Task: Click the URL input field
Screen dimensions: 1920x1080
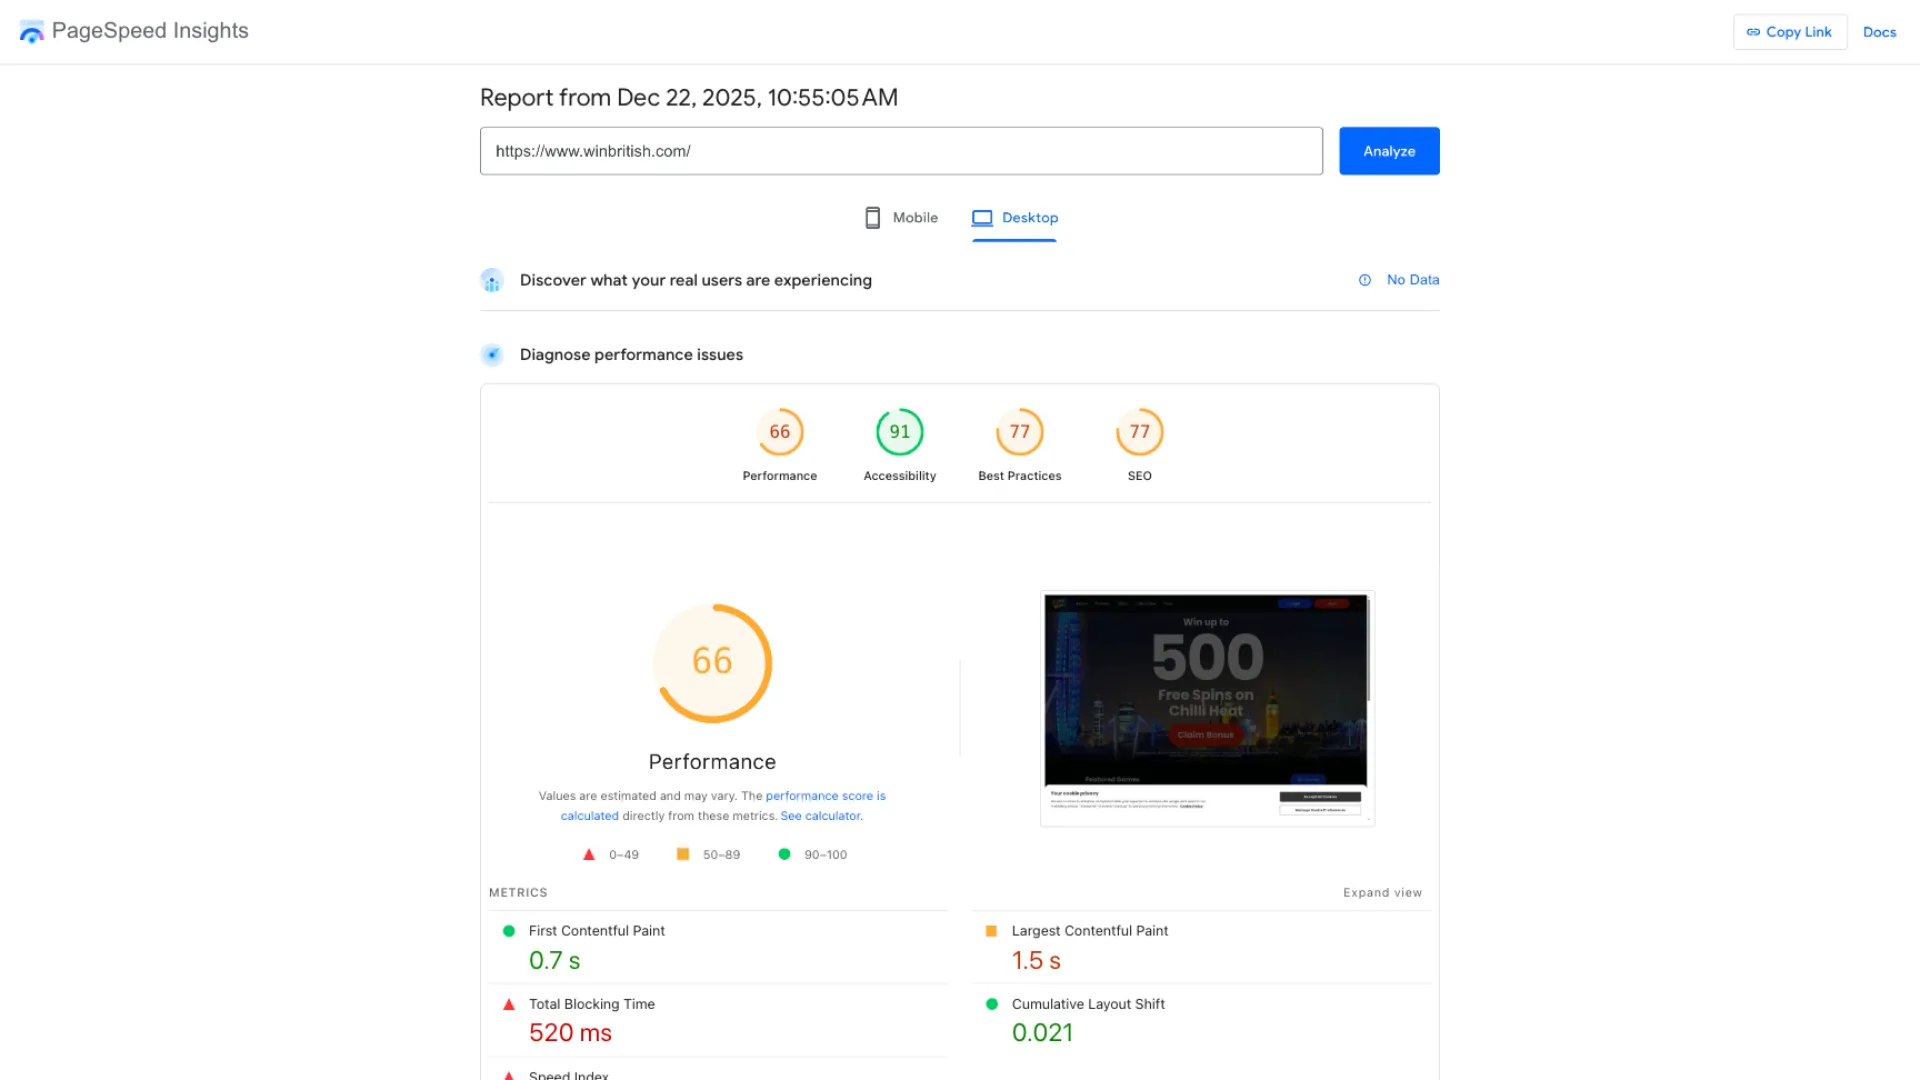Action: point(900,150)
